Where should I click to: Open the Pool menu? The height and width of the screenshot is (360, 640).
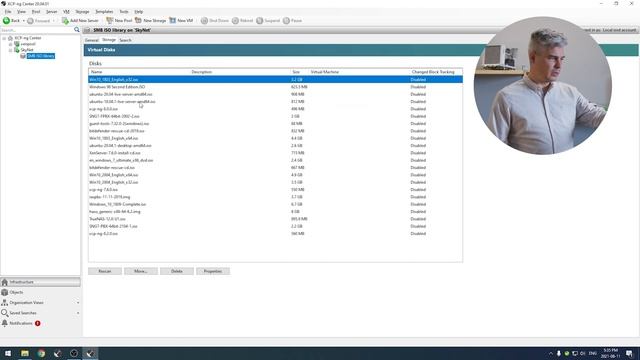pos(36,11)
